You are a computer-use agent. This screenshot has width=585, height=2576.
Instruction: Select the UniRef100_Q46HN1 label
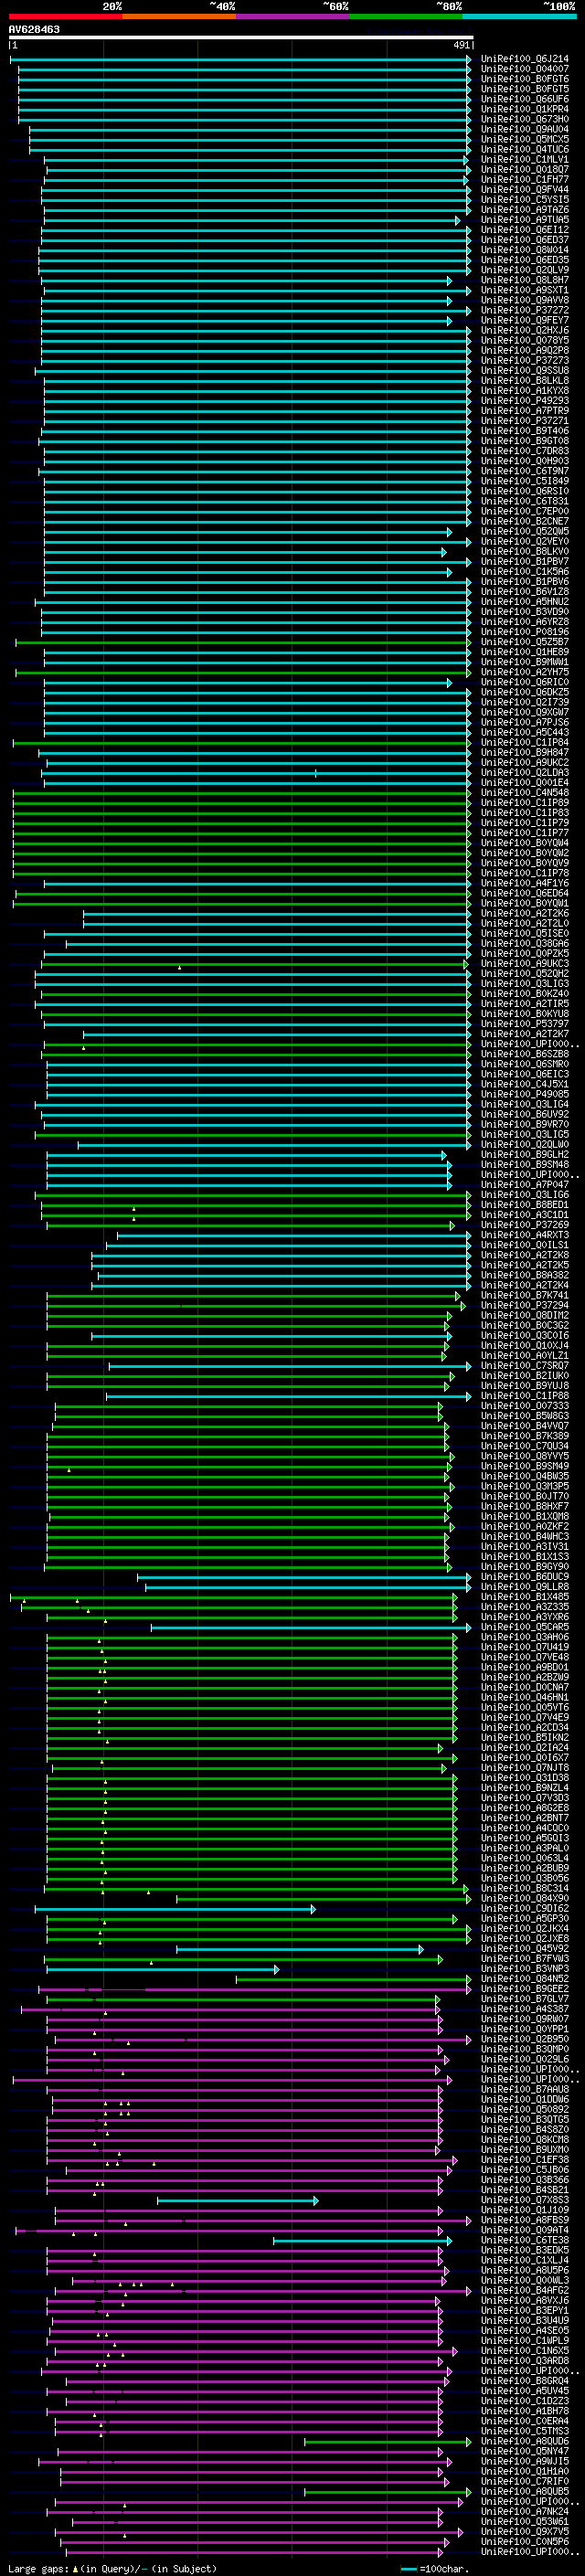pos(525,1697)
